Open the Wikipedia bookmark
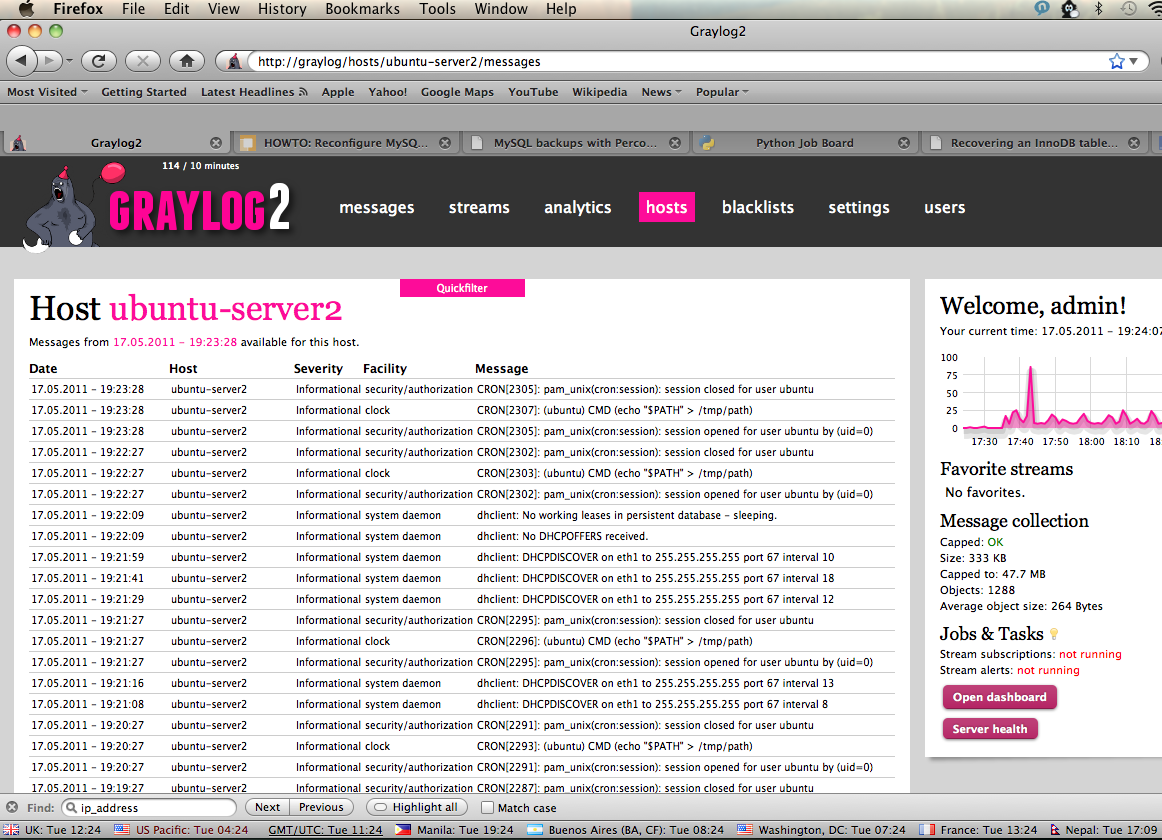The width and height of the screenshot is (1162, 840). point(600,92)
